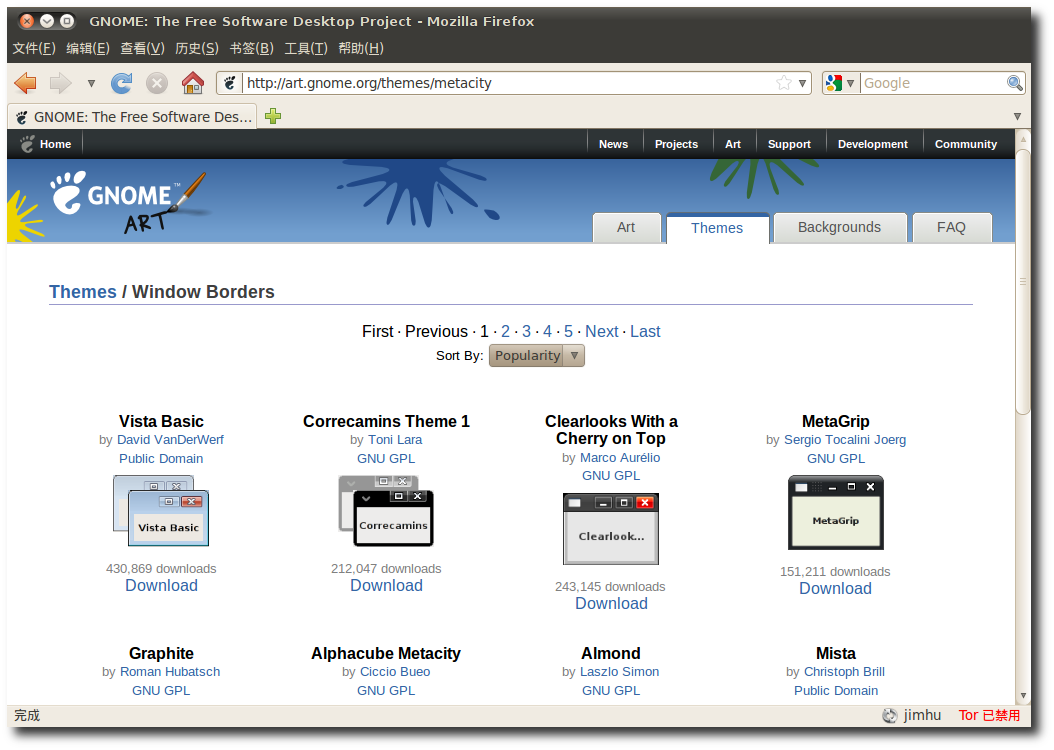Click the Next pagination link
Image resolution: width=1054 pixels, height=750 pixels.
pos(602,331)
